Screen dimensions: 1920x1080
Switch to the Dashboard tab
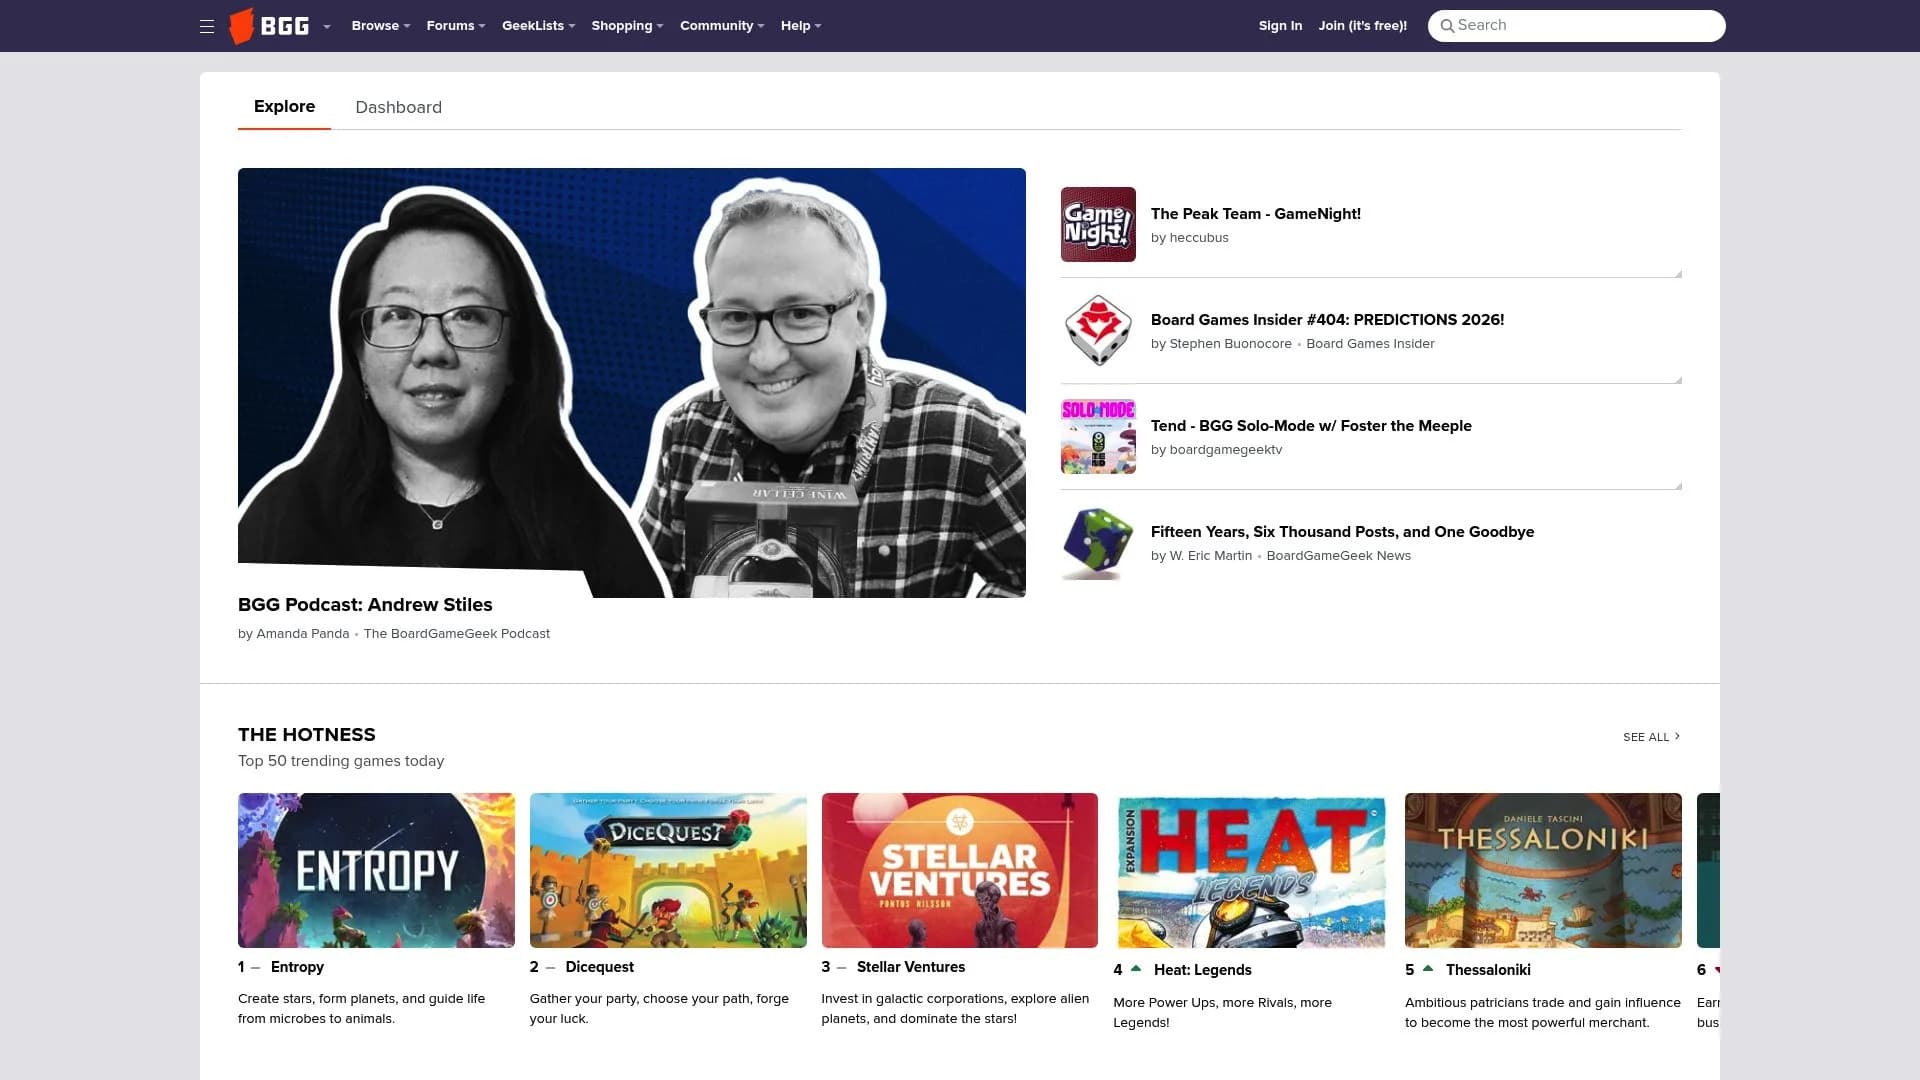tap(398, 107)
